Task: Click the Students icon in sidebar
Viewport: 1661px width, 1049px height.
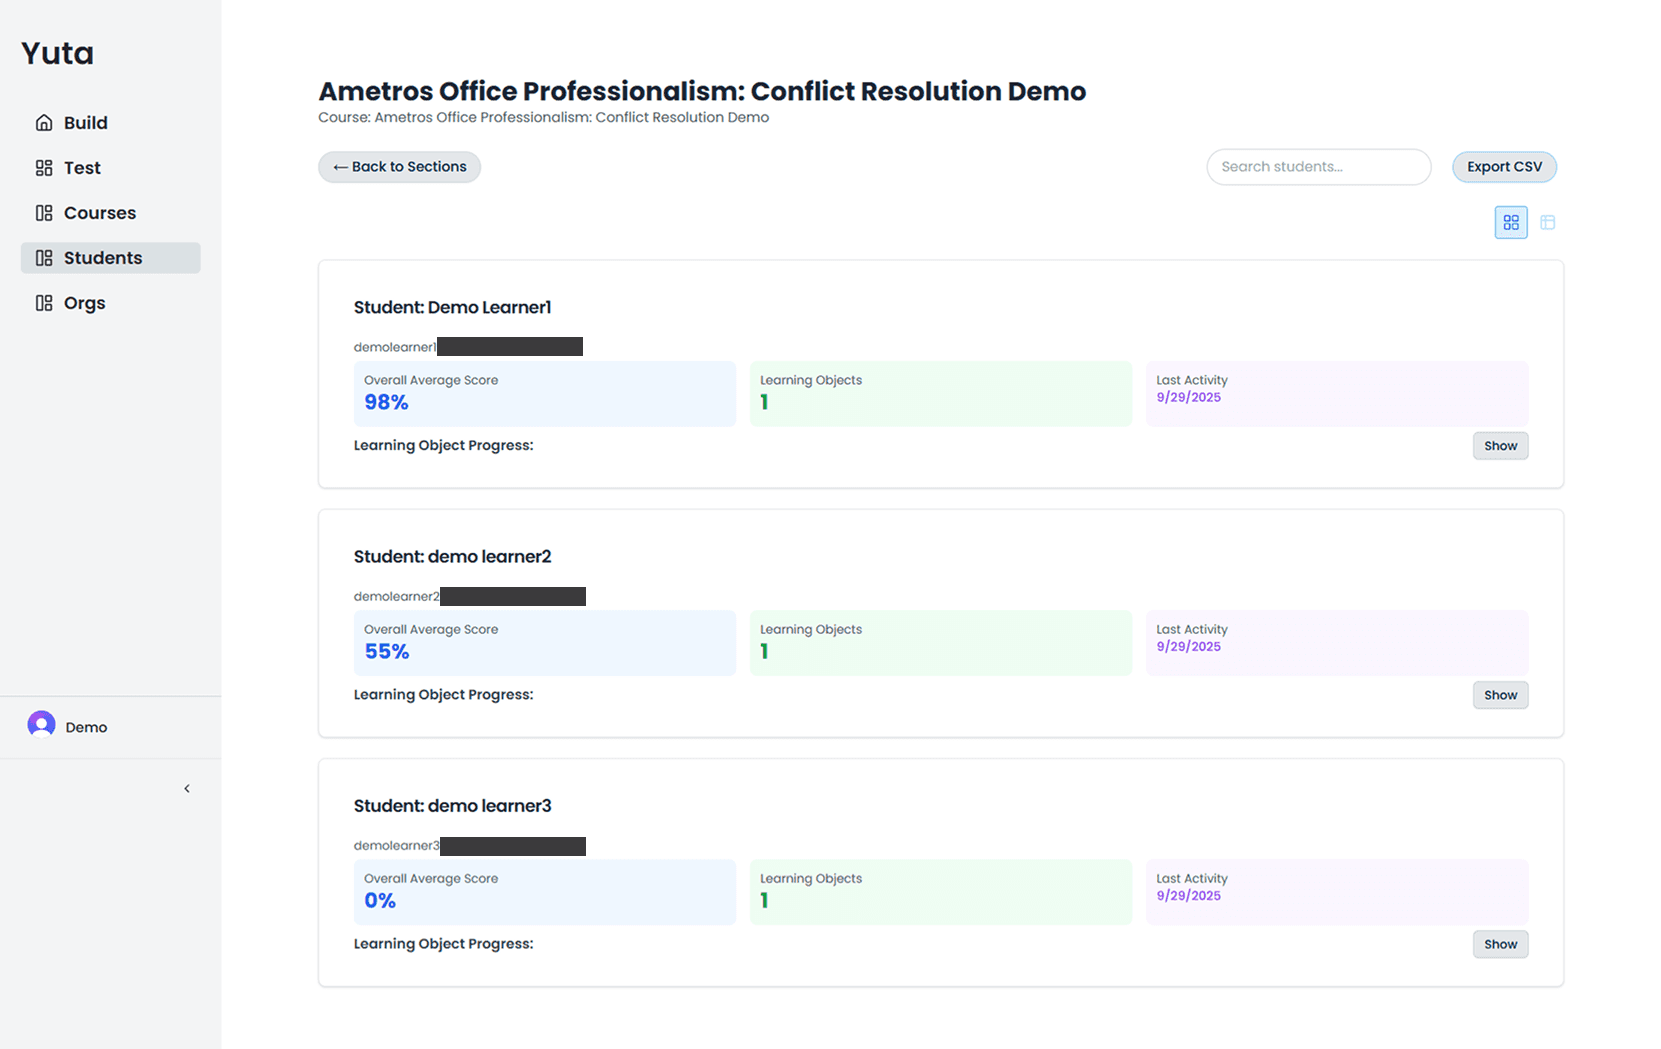Action: [x=44, y=258]
